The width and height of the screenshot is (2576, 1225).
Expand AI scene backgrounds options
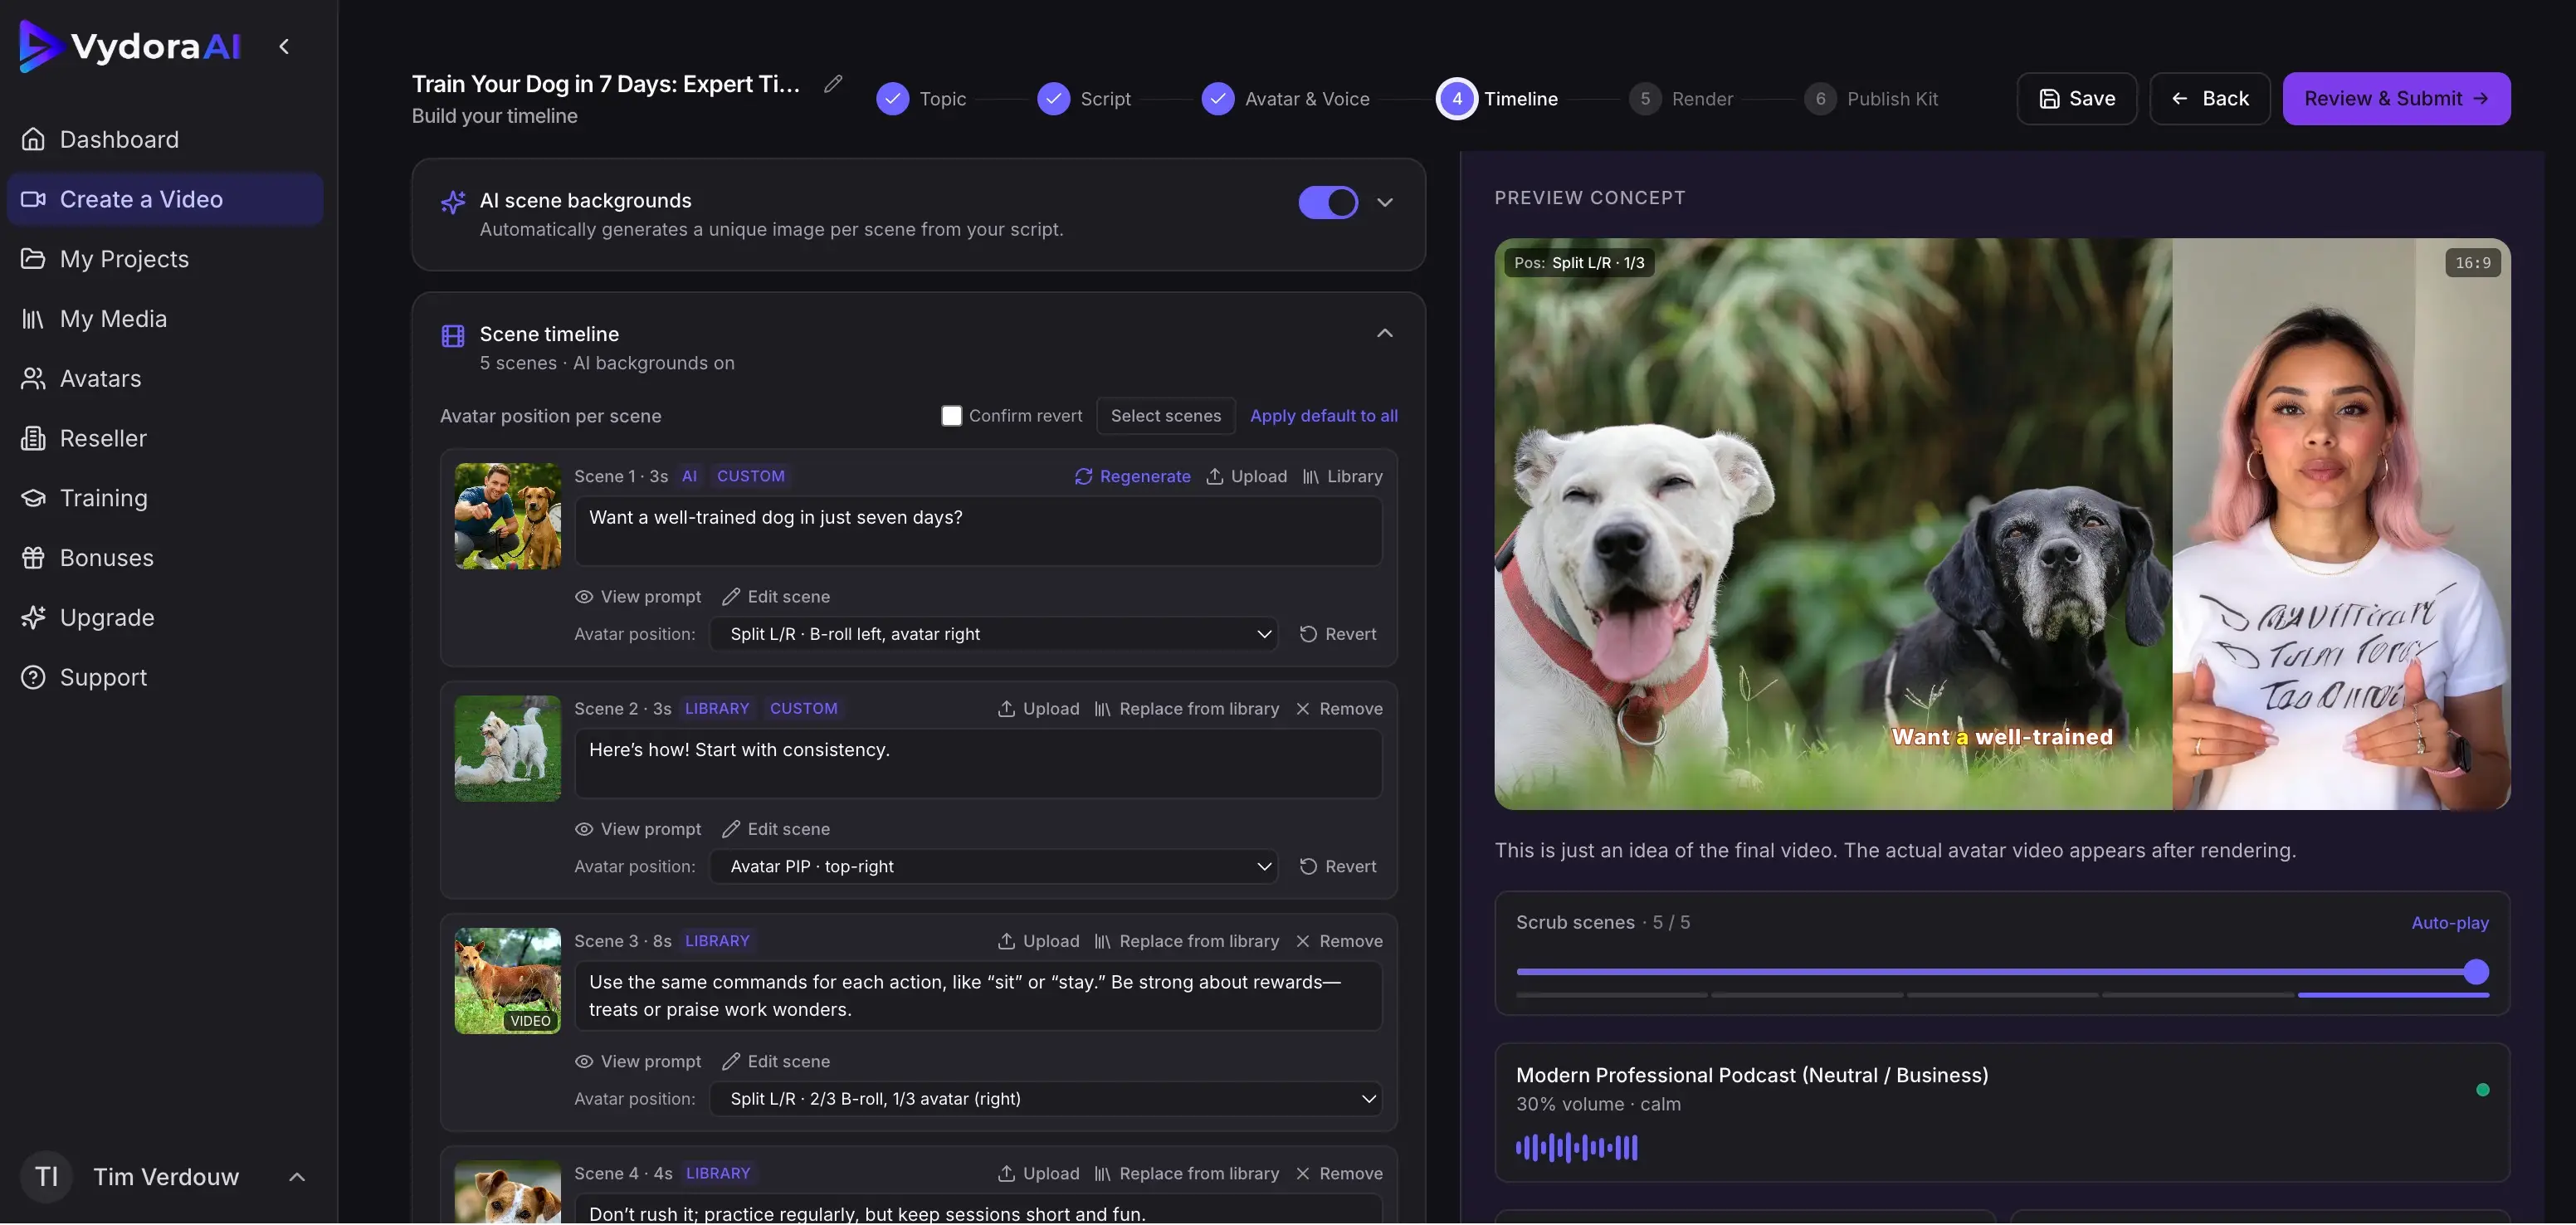pyautogui.click(x=1385, y=203)
